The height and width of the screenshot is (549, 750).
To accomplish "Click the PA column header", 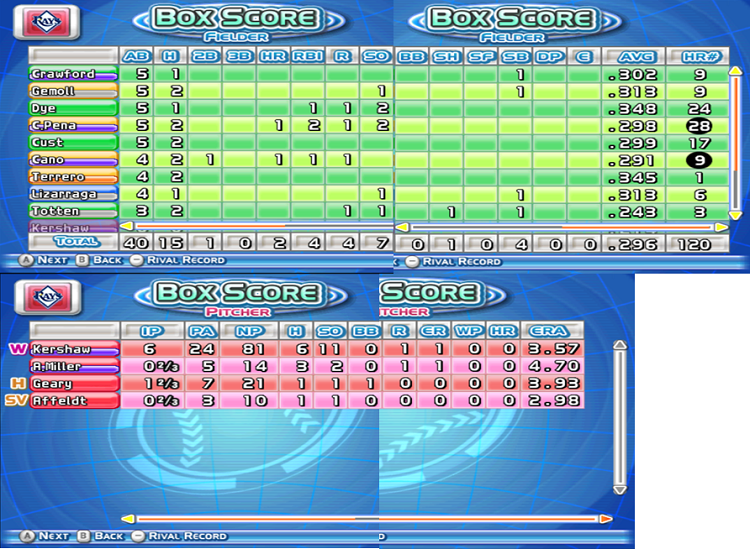I will coord(203,331).
